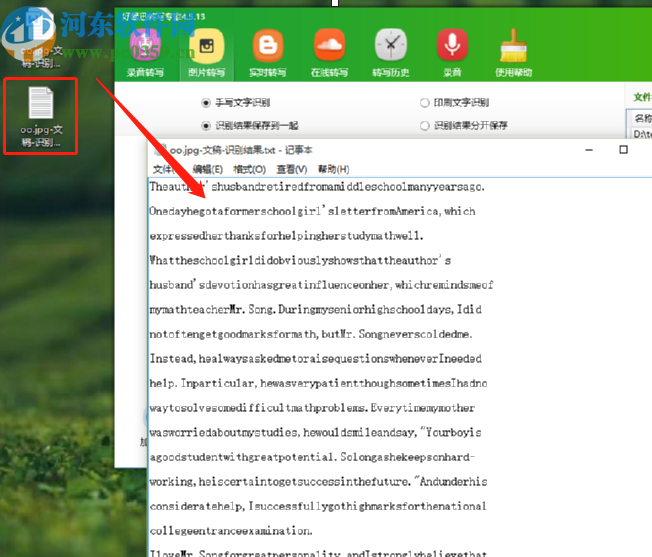The image size is (652, 557).
Task: Click text line starting 'mymathteacherMr.Song'
Action: (316, 310)
